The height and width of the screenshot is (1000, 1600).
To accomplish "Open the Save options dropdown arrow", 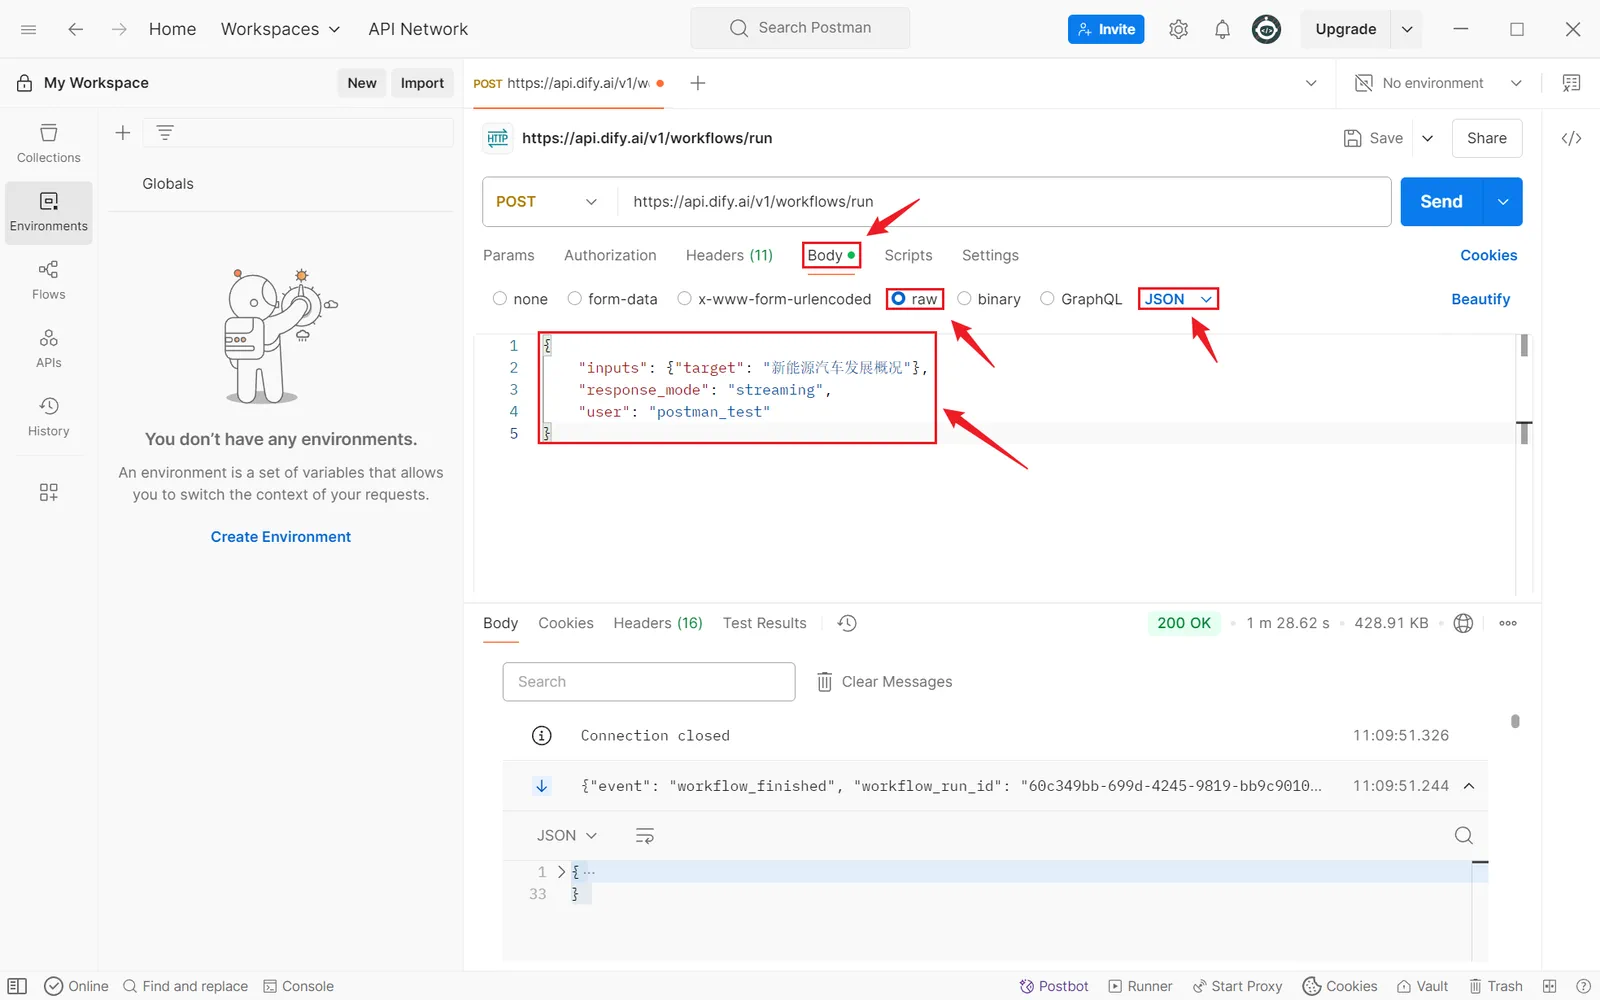I will click(1427, 138).
